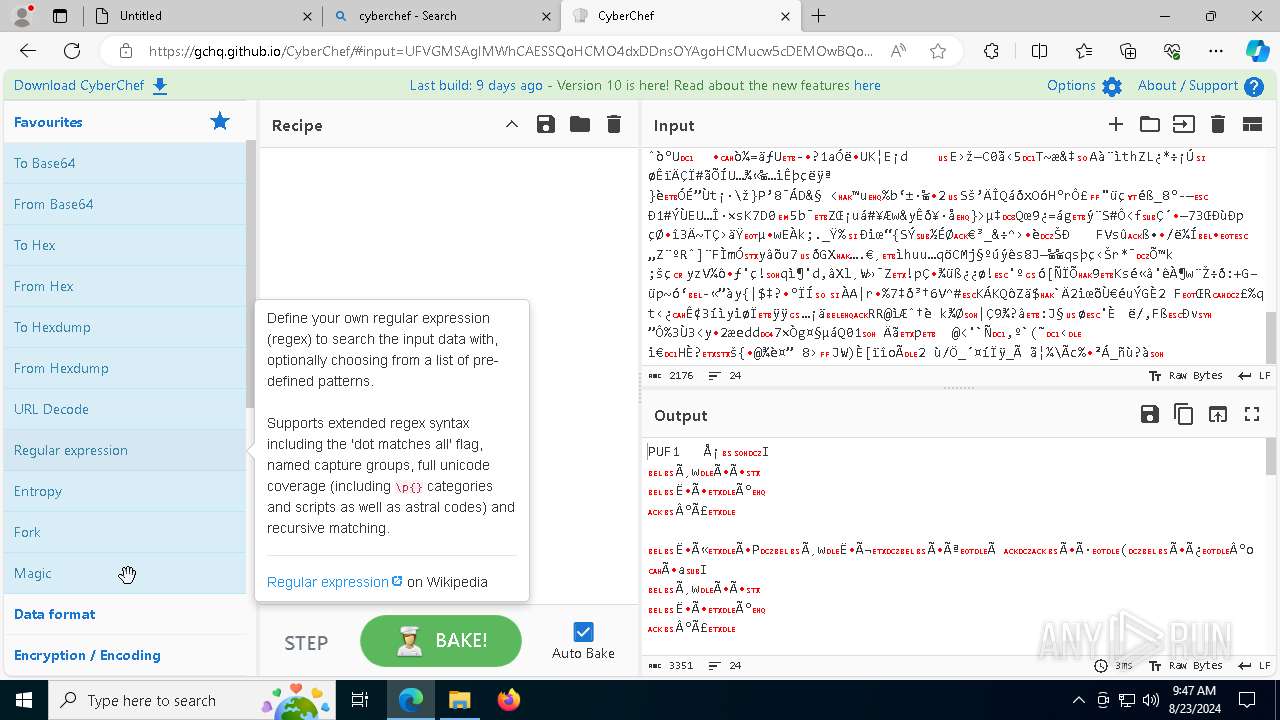Select the From Hex operation
This screenshot has width=1280, height=720.
[125, 286]
